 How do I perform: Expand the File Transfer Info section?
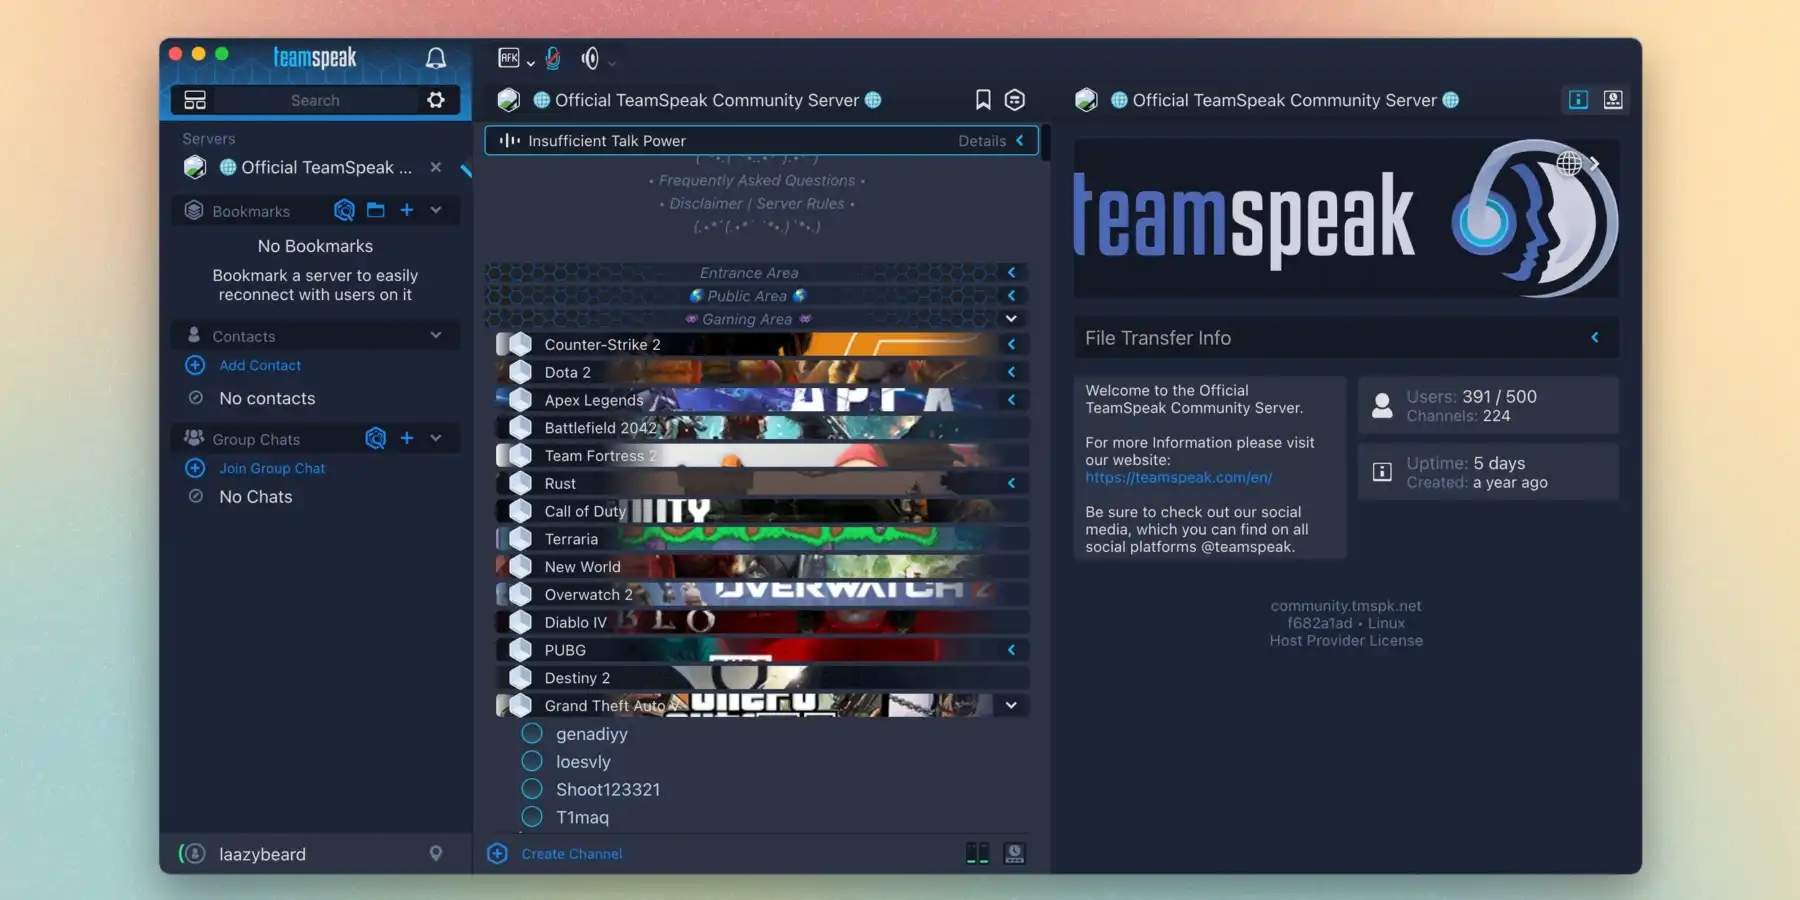1595,338
